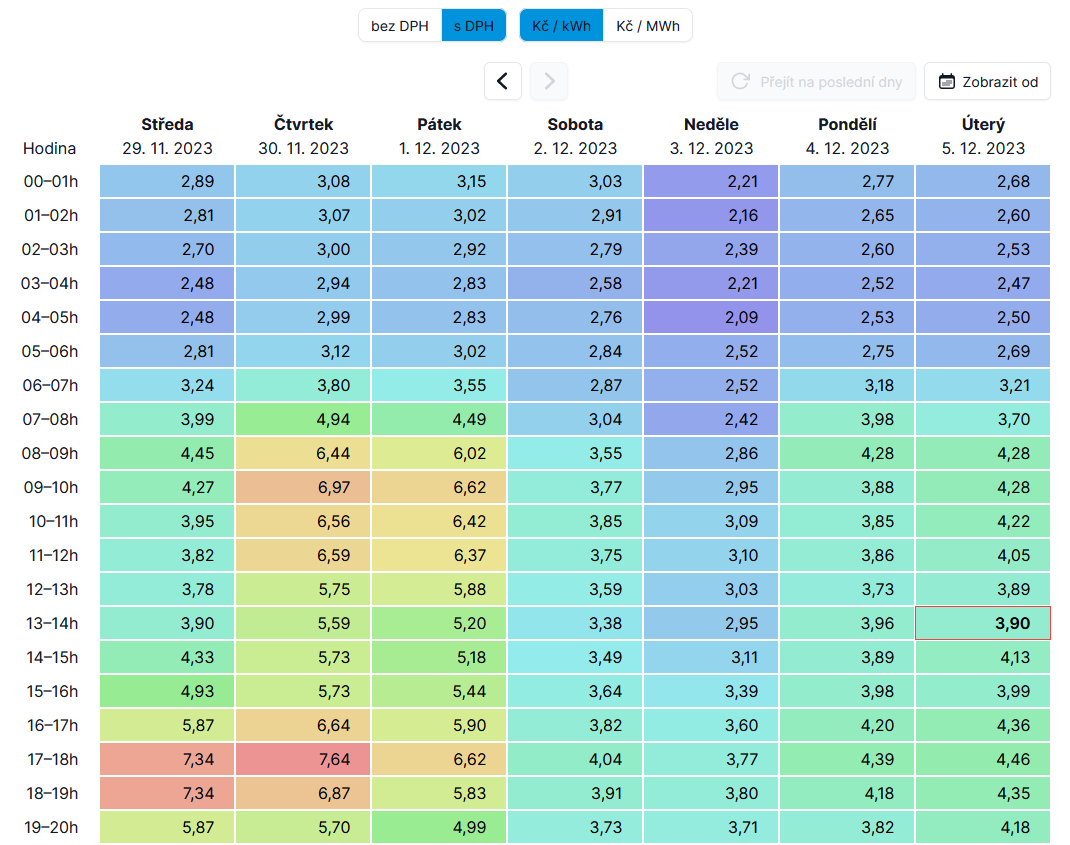The image size is (1070, 845).
Task: Click the Sobota 2. 12. 2023 header
Action: click(x=575, y=136)
